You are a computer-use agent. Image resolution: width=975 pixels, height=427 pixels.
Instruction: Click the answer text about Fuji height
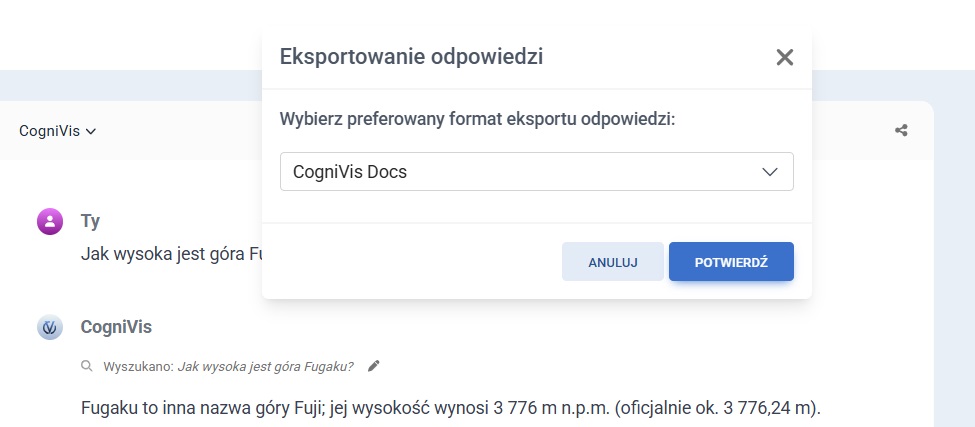point(450,408)
